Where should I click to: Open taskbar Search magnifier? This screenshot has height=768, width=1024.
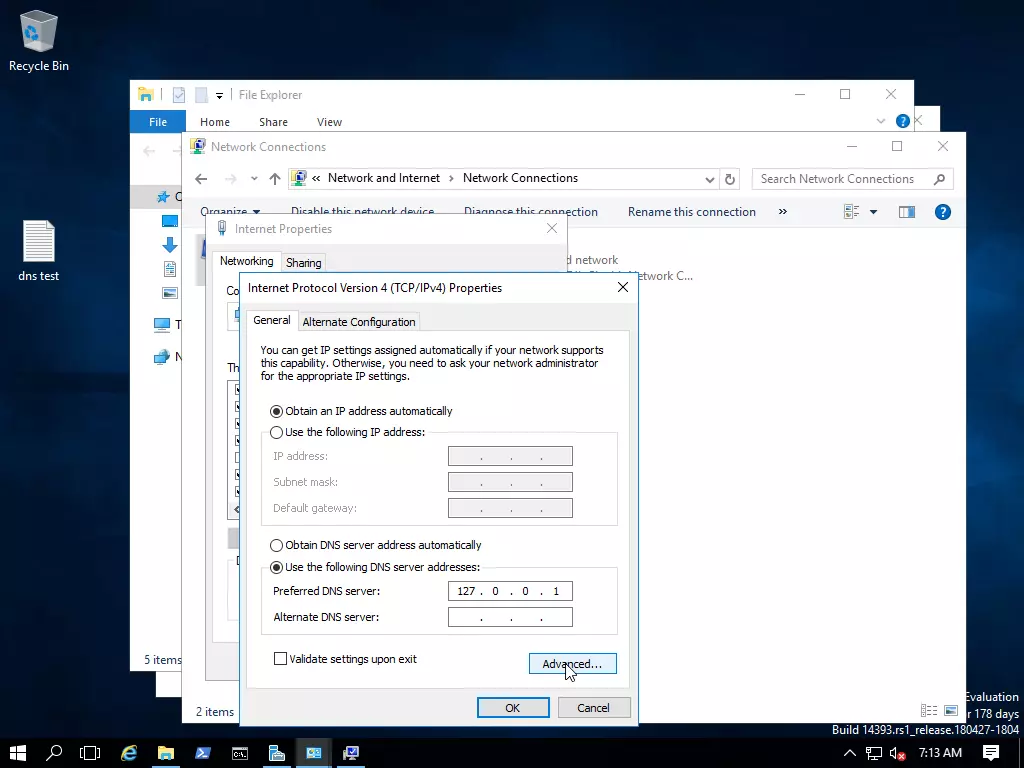(x=54, y=753)
